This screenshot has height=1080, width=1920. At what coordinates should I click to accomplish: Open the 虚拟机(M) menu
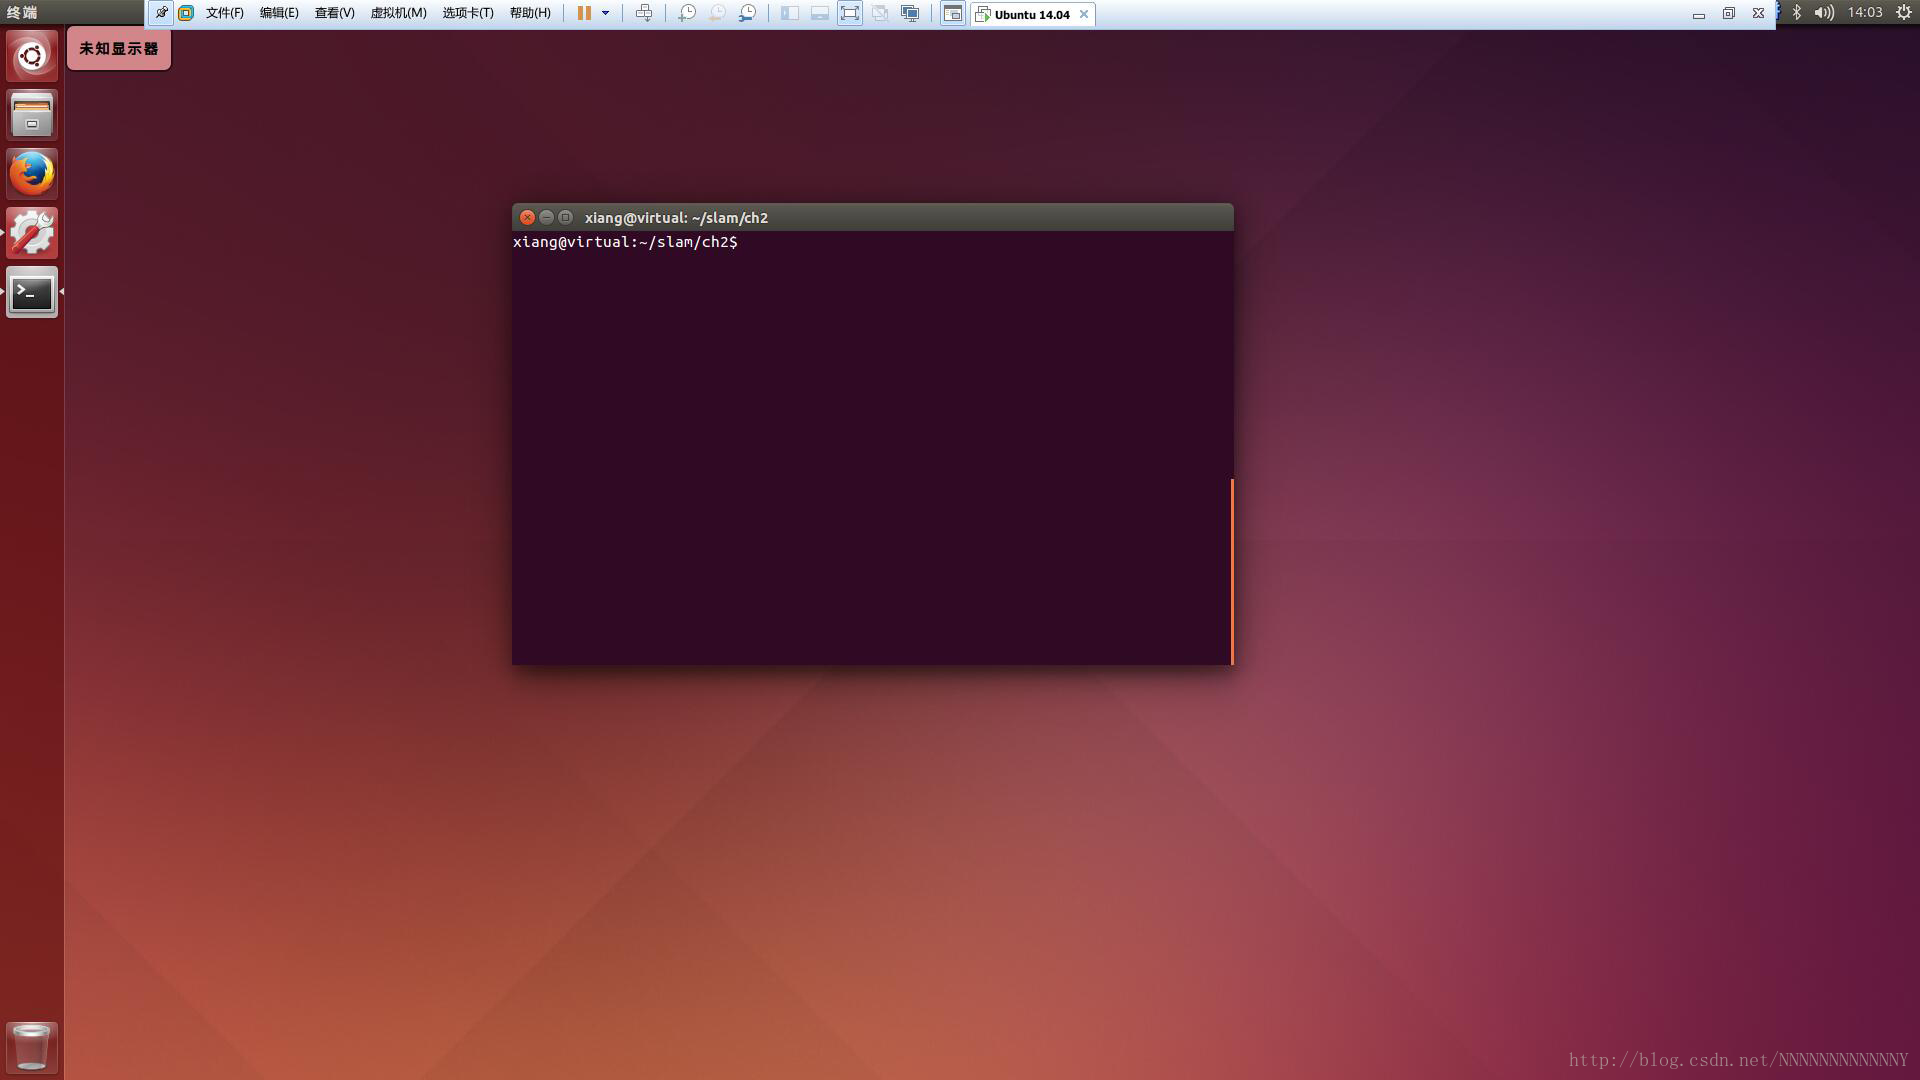click(398, 13)
